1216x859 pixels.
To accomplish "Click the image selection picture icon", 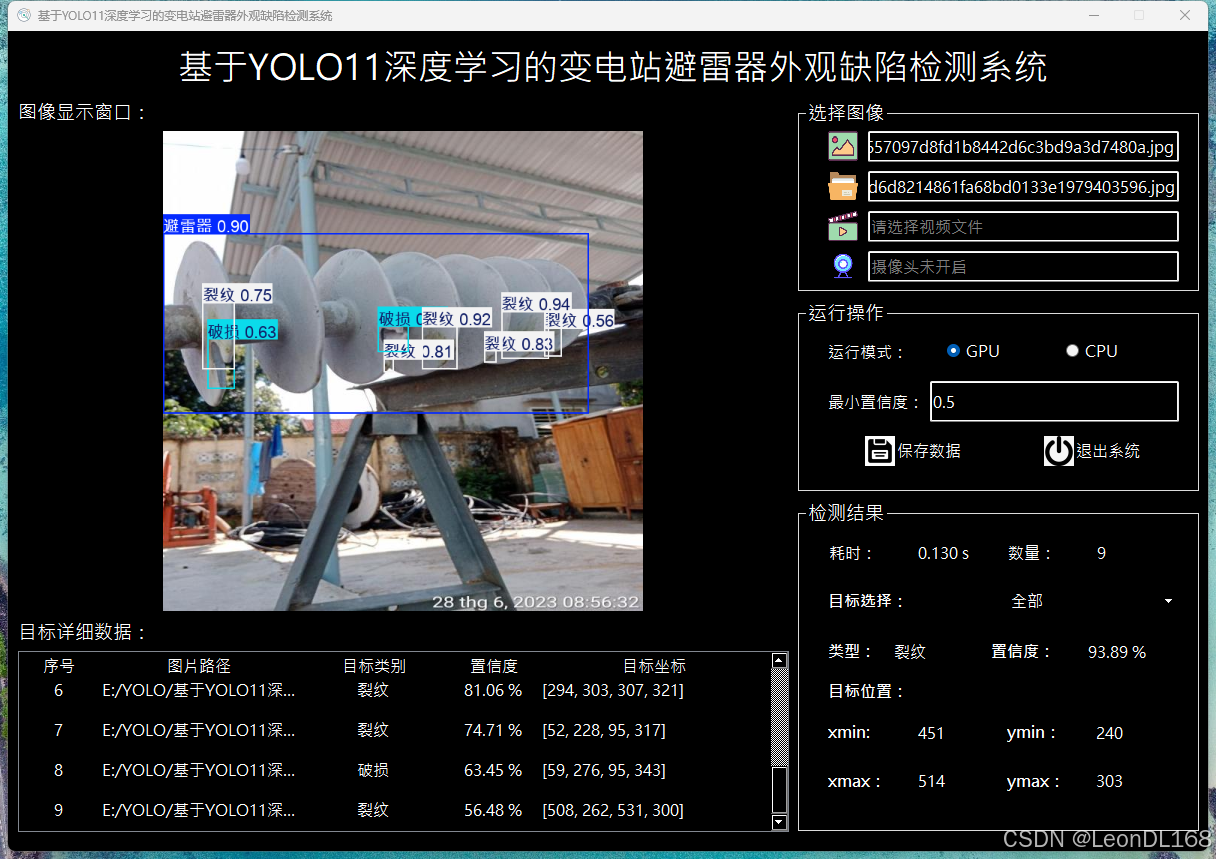I will 843,146.
